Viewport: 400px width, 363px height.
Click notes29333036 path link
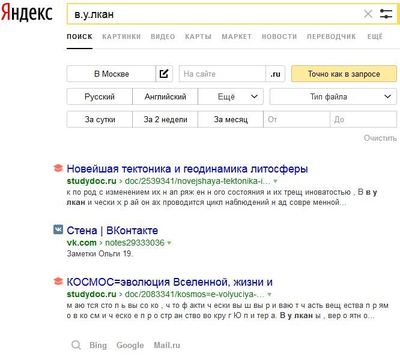(x=135, y=243)
